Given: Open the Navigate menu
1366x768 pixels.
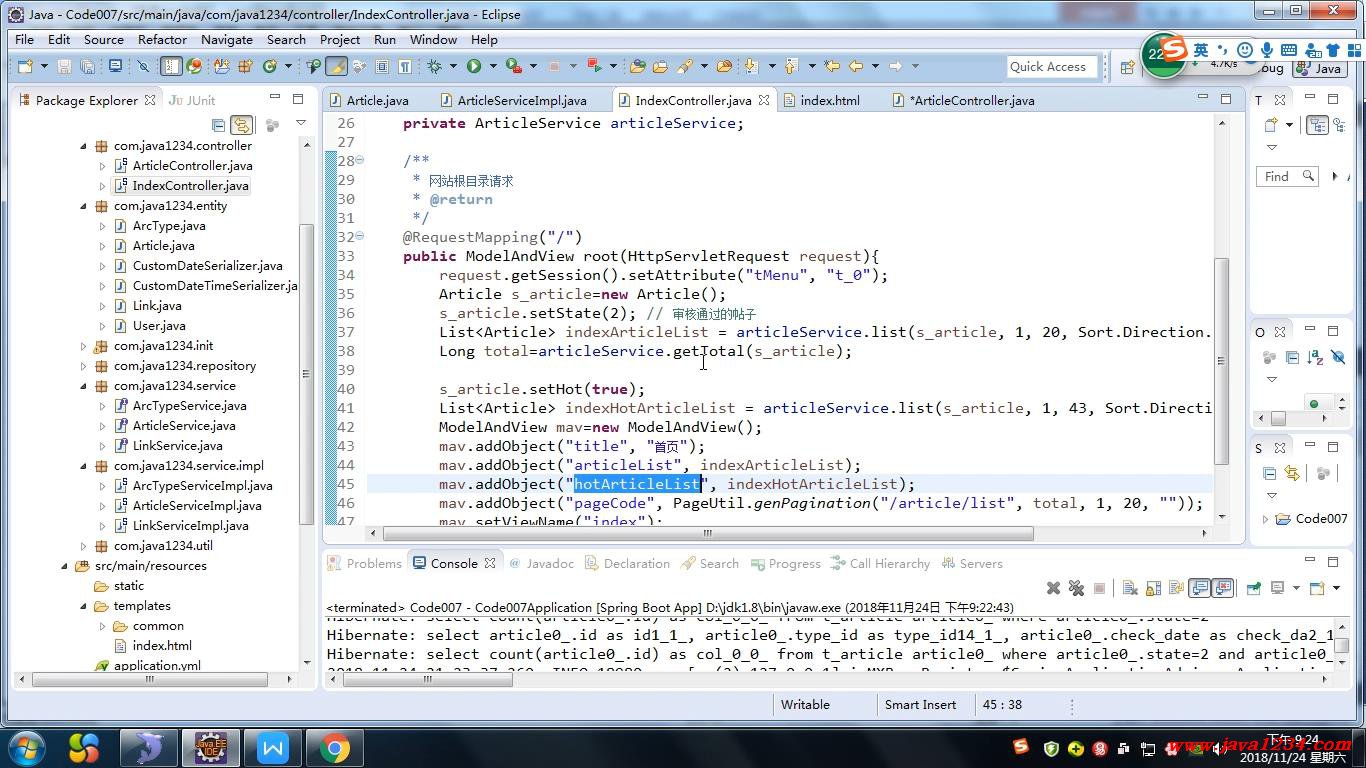Looking at the screenshot, I should tap(226, 39).
